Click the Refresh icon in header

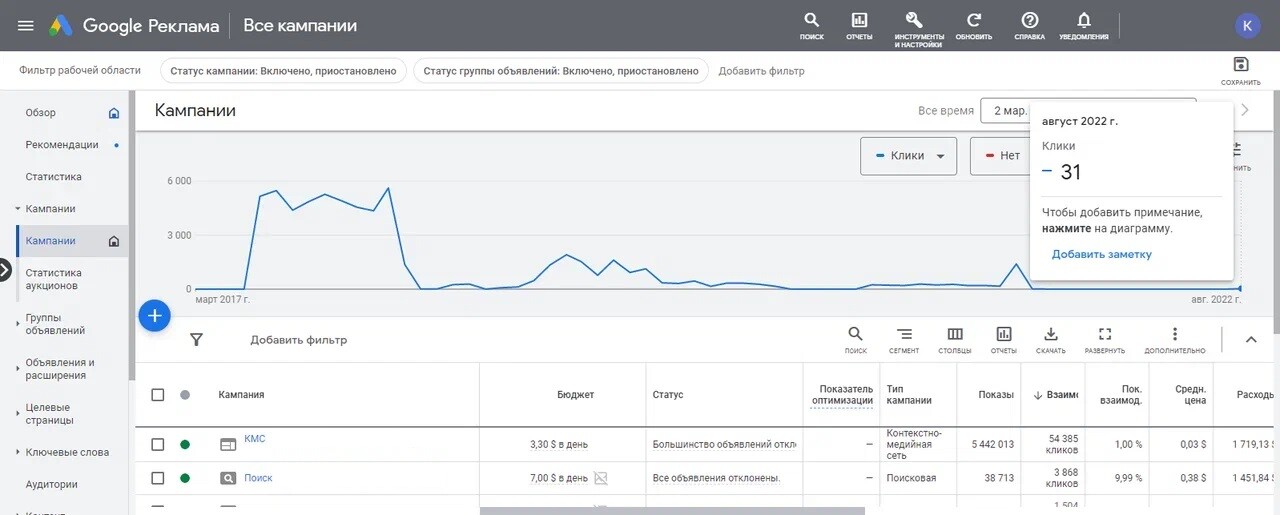(x=973, y=21)
